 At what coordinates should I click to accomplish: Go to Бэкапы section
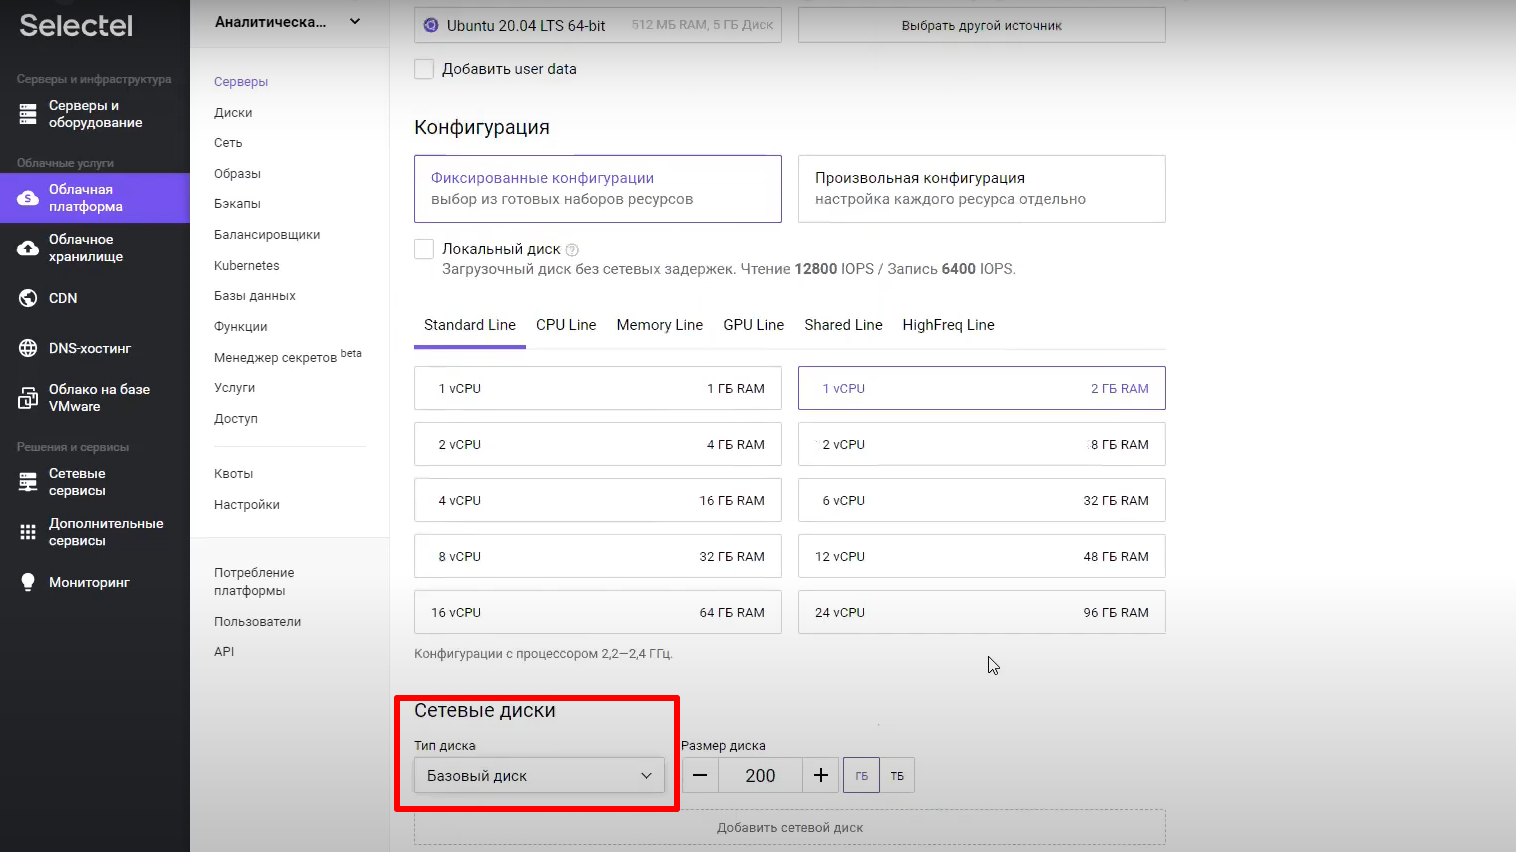237,204
